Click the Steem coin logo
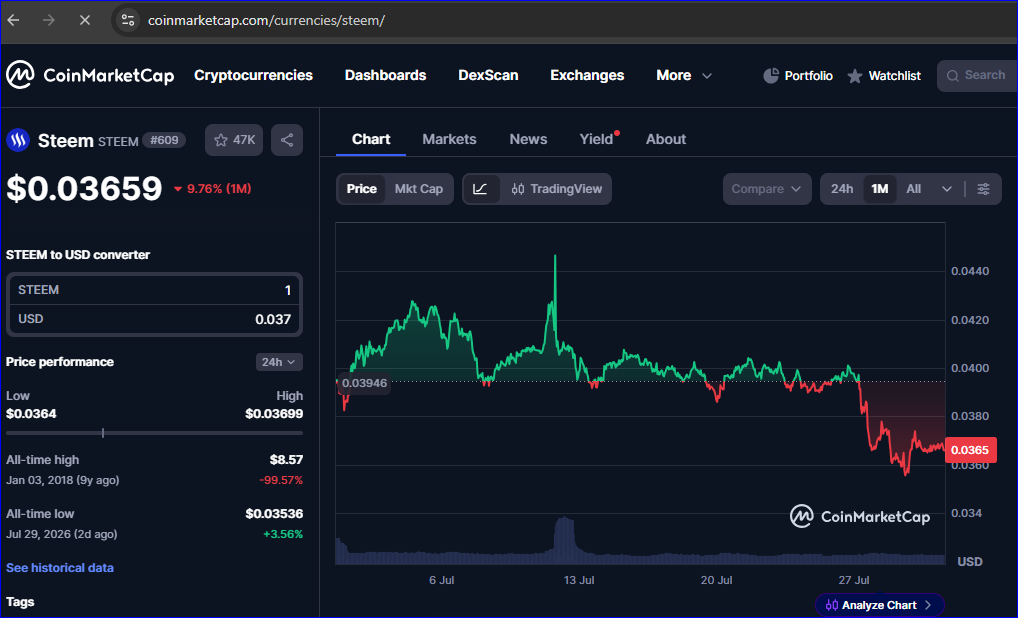Image resolution: width=1018 pixels, height=618 pixels. 18,140
